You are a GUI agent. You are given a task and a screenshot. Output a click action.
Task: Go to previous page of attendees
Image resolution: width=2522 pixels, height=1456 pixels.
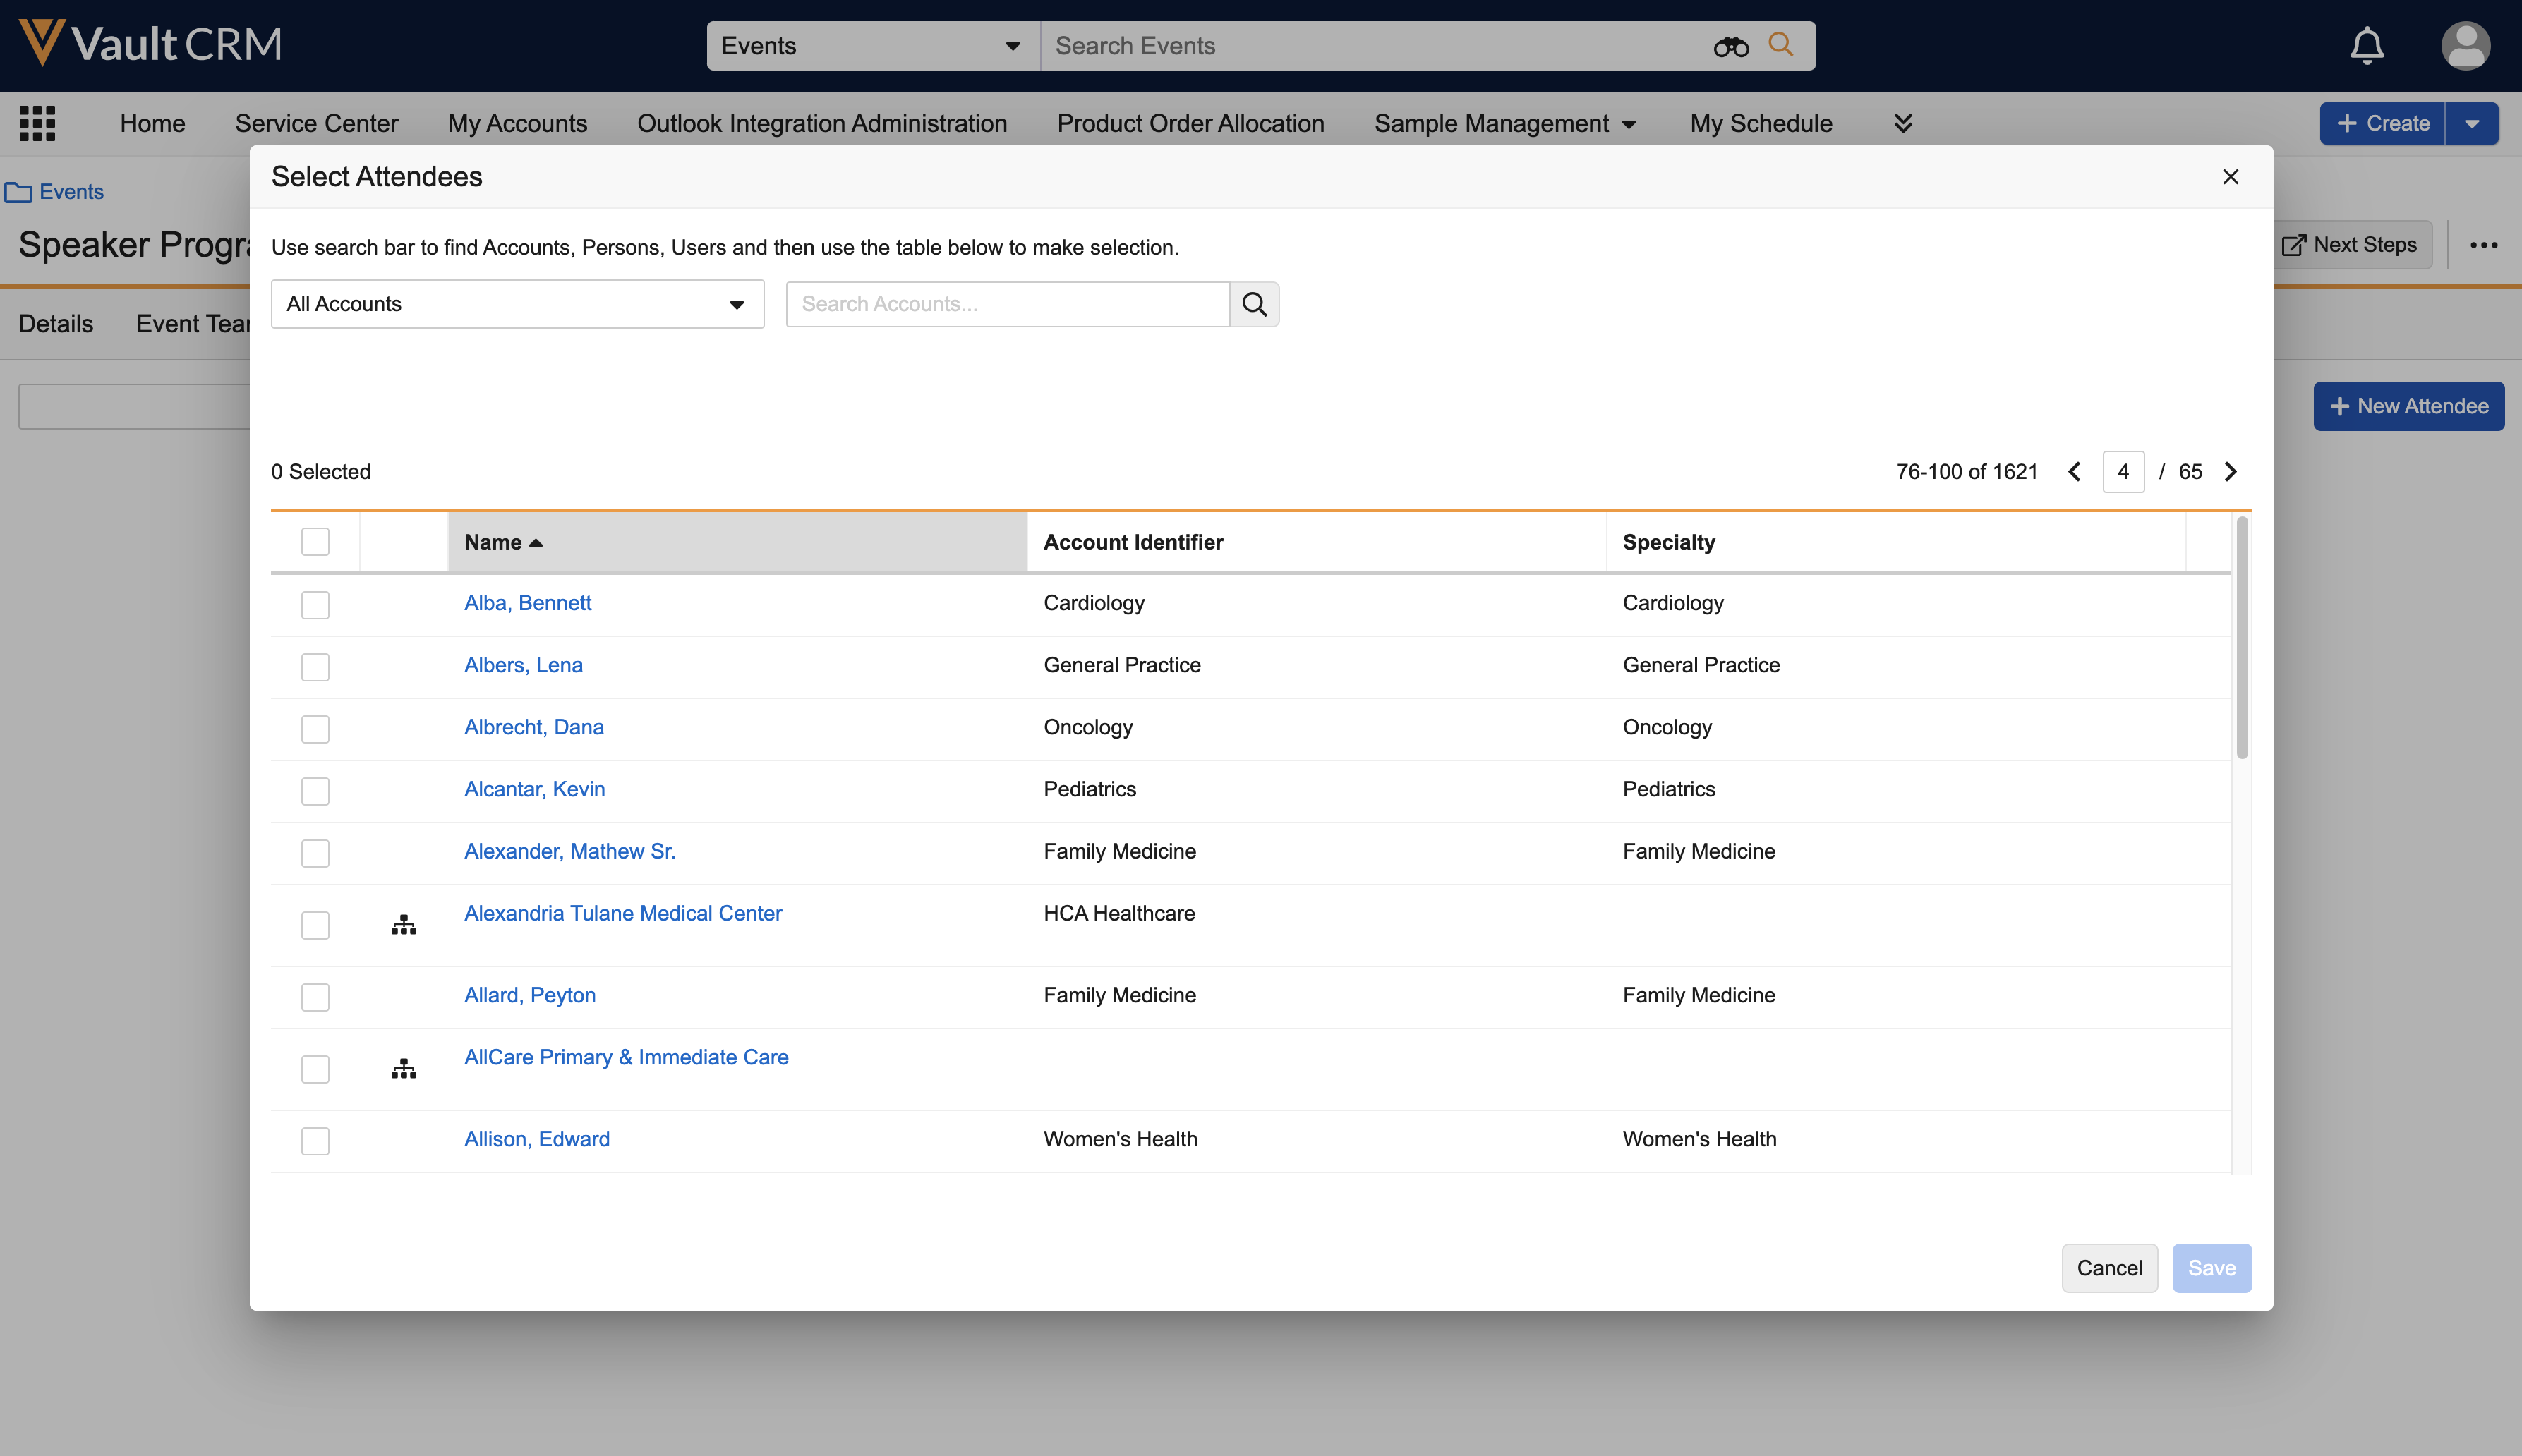pos(2075,472)
